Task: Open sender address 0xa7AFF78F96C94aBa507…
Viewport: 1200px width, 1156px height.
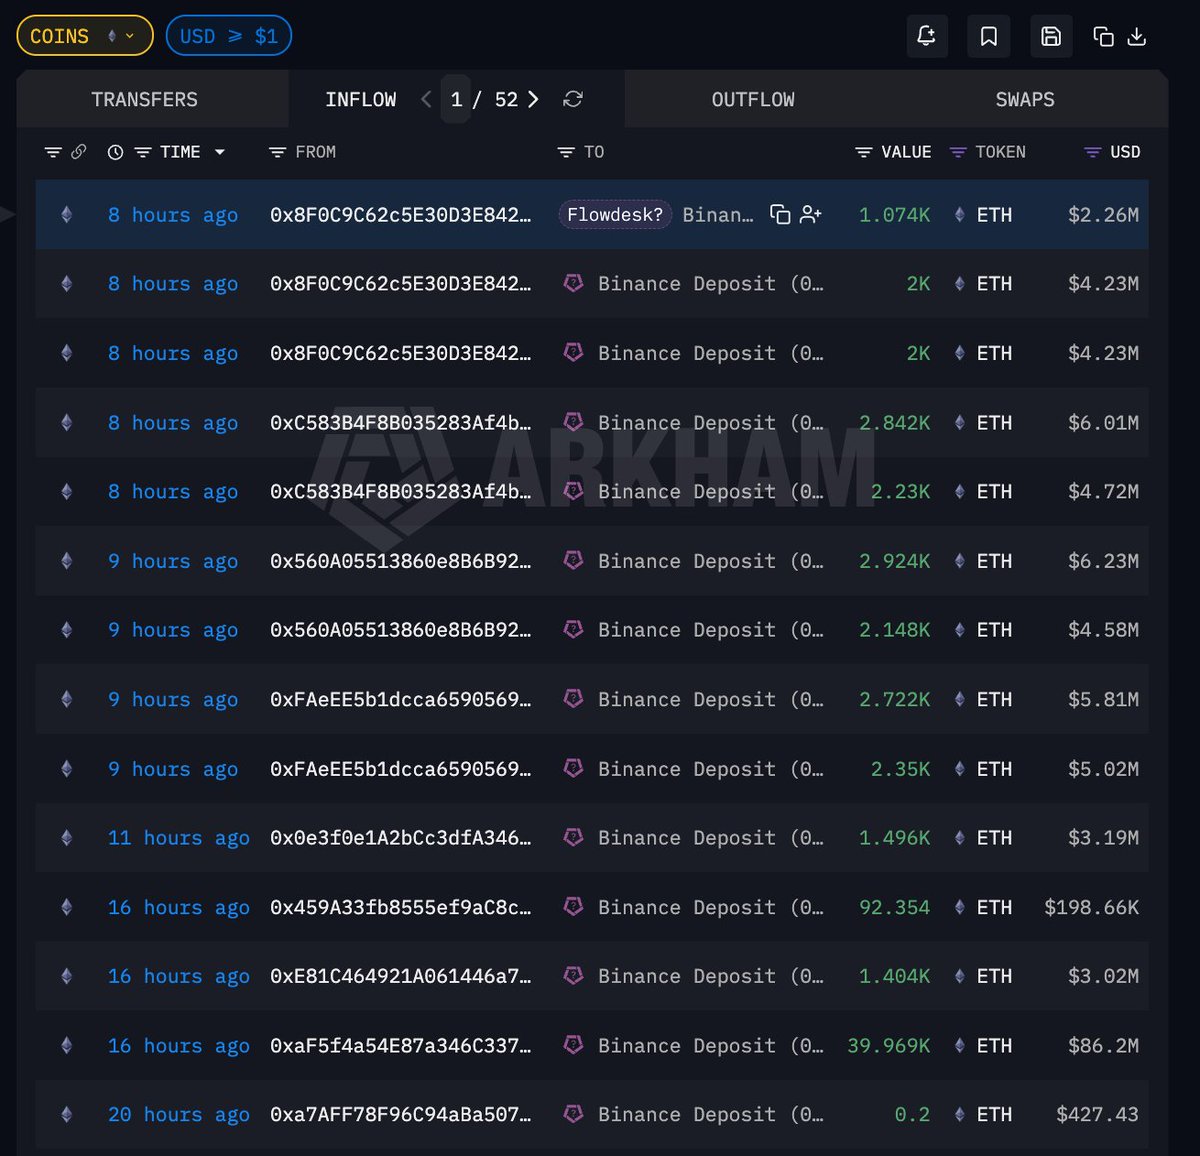Action: (x=401, y=1114)
